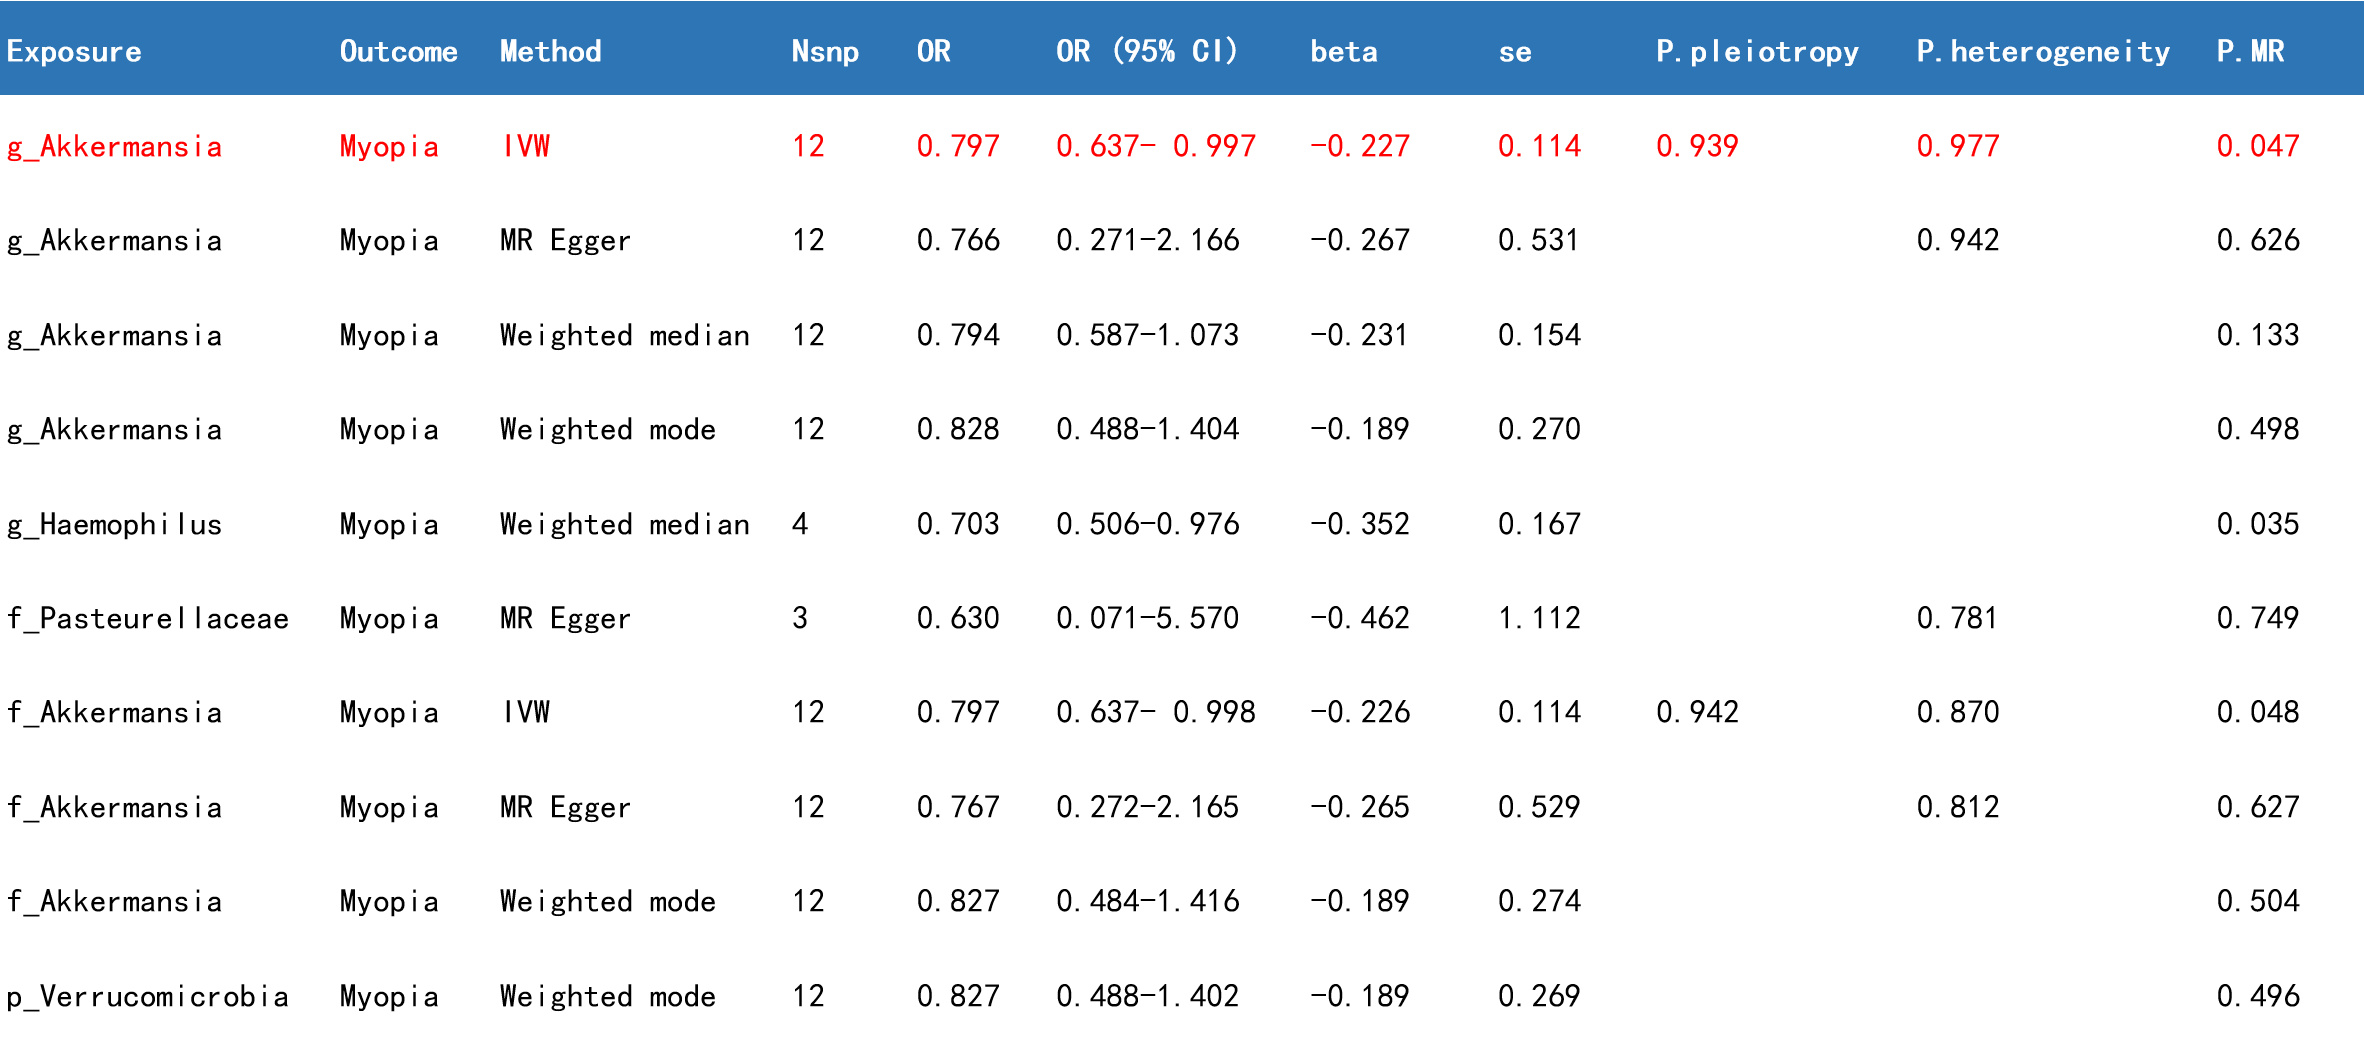Click the red P.pleiotropy value 0.939
The image size is (2365, 1041).
(x=1696, y=147)
